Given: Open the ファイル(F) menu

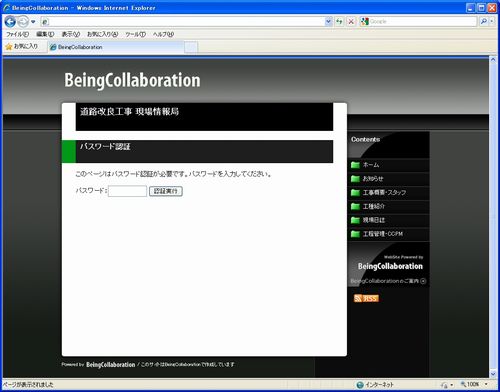Looking at the screenshot, I should (x=17, y=34).
